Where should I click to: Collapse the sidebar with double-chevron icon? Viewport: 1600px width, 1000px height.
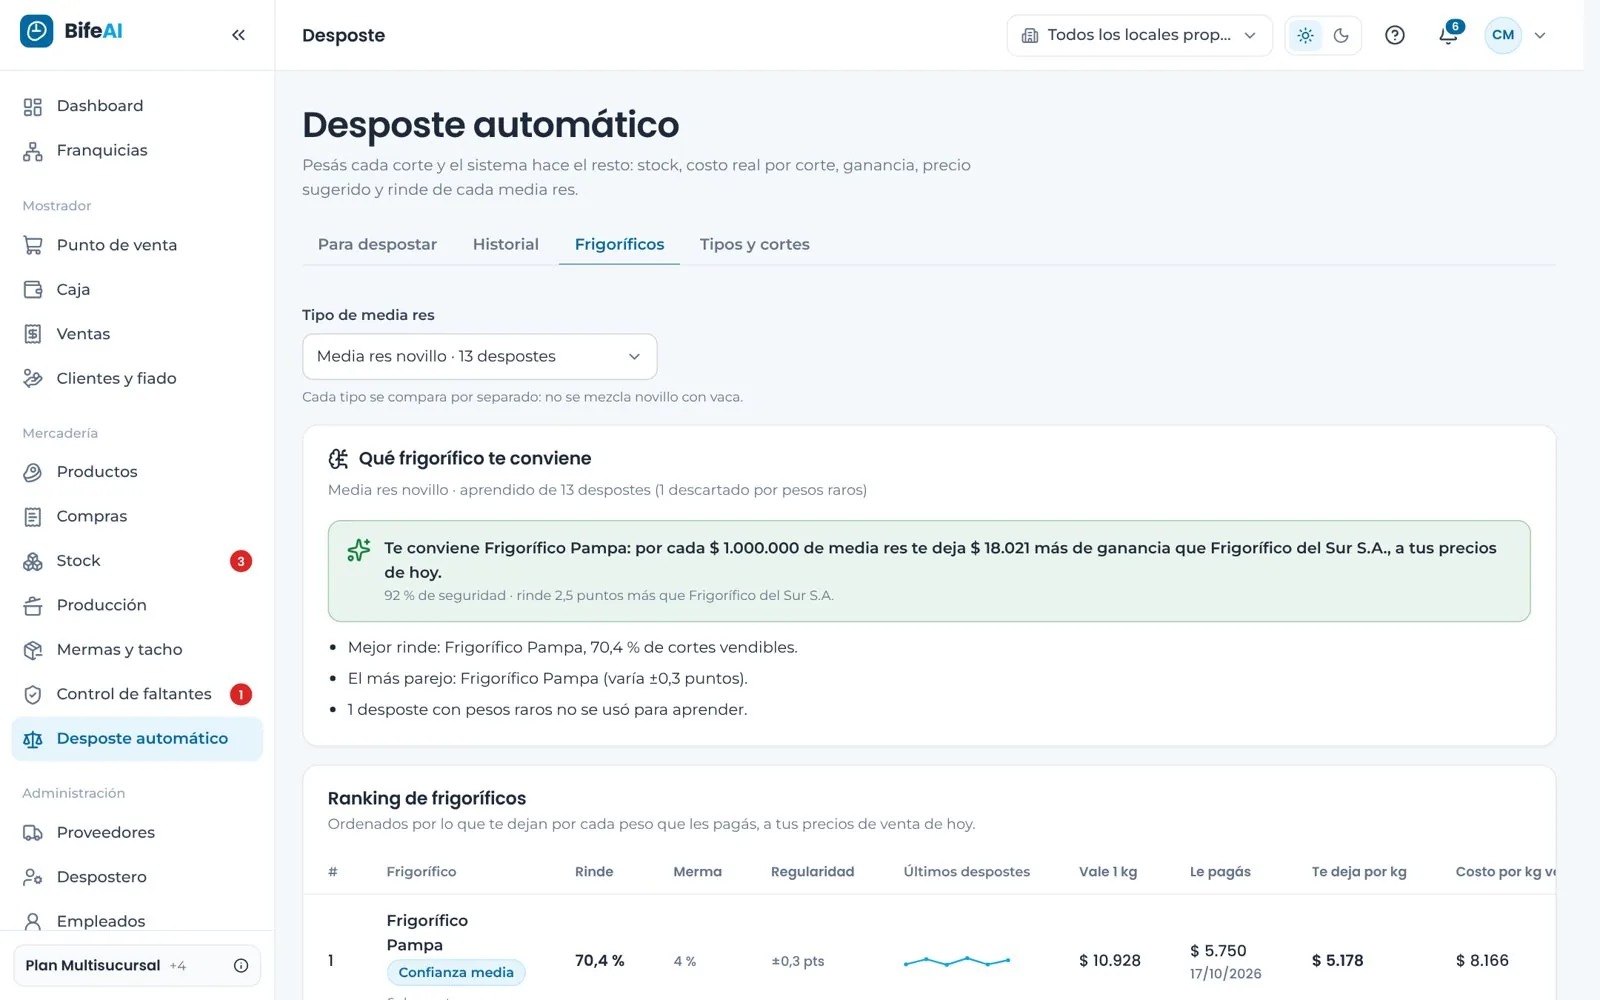coord(238,35)
